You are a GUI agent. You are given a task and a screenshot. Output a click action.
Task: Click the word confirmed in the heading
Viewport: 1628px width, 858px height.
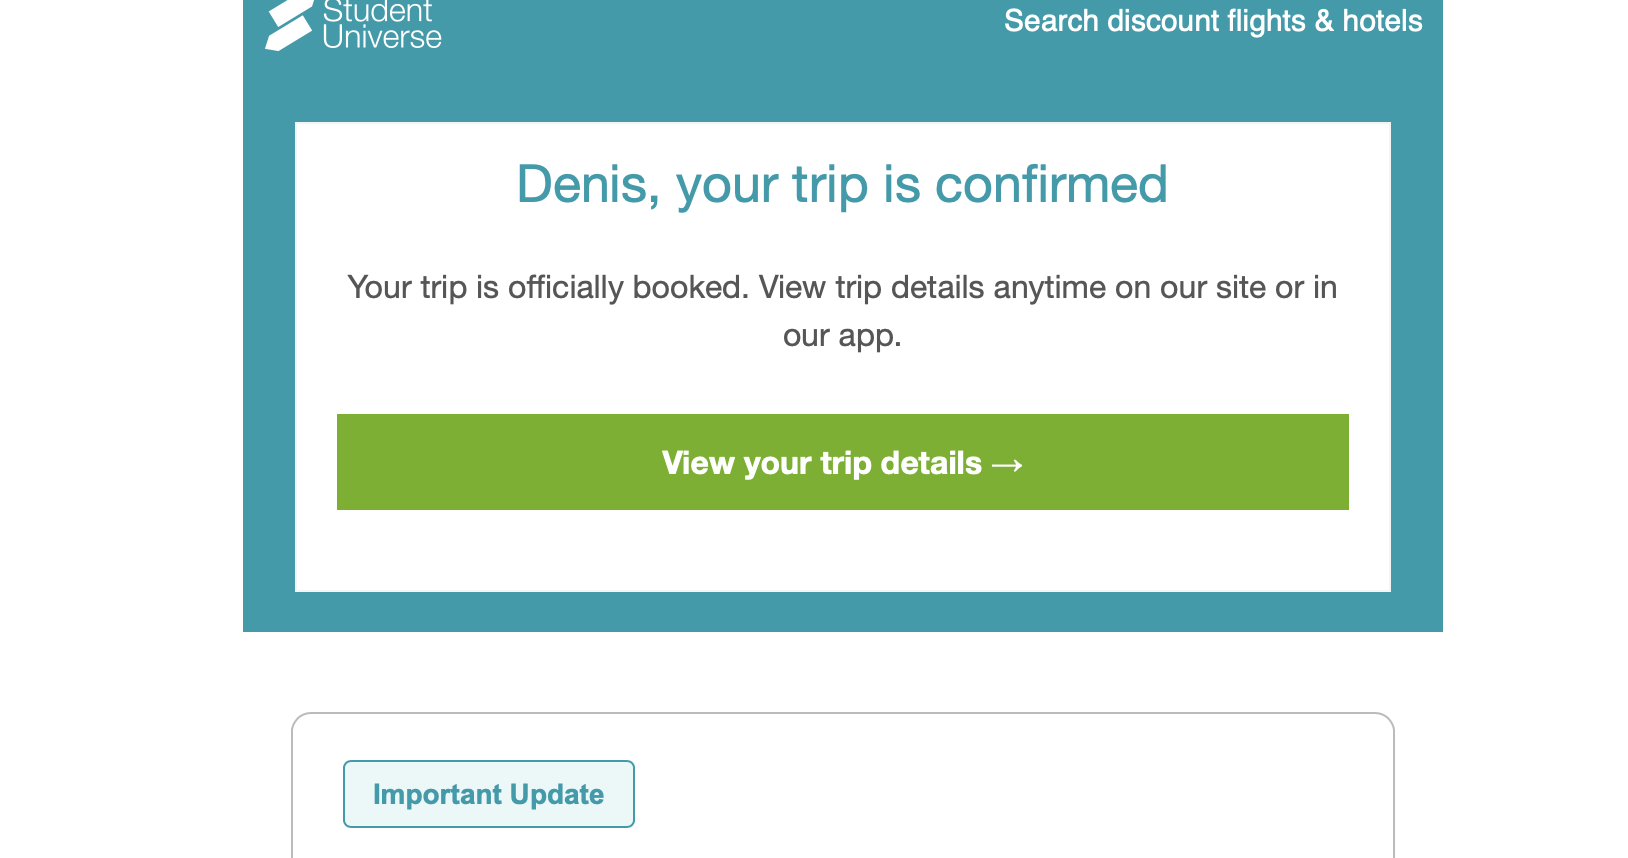point(1050,185)
